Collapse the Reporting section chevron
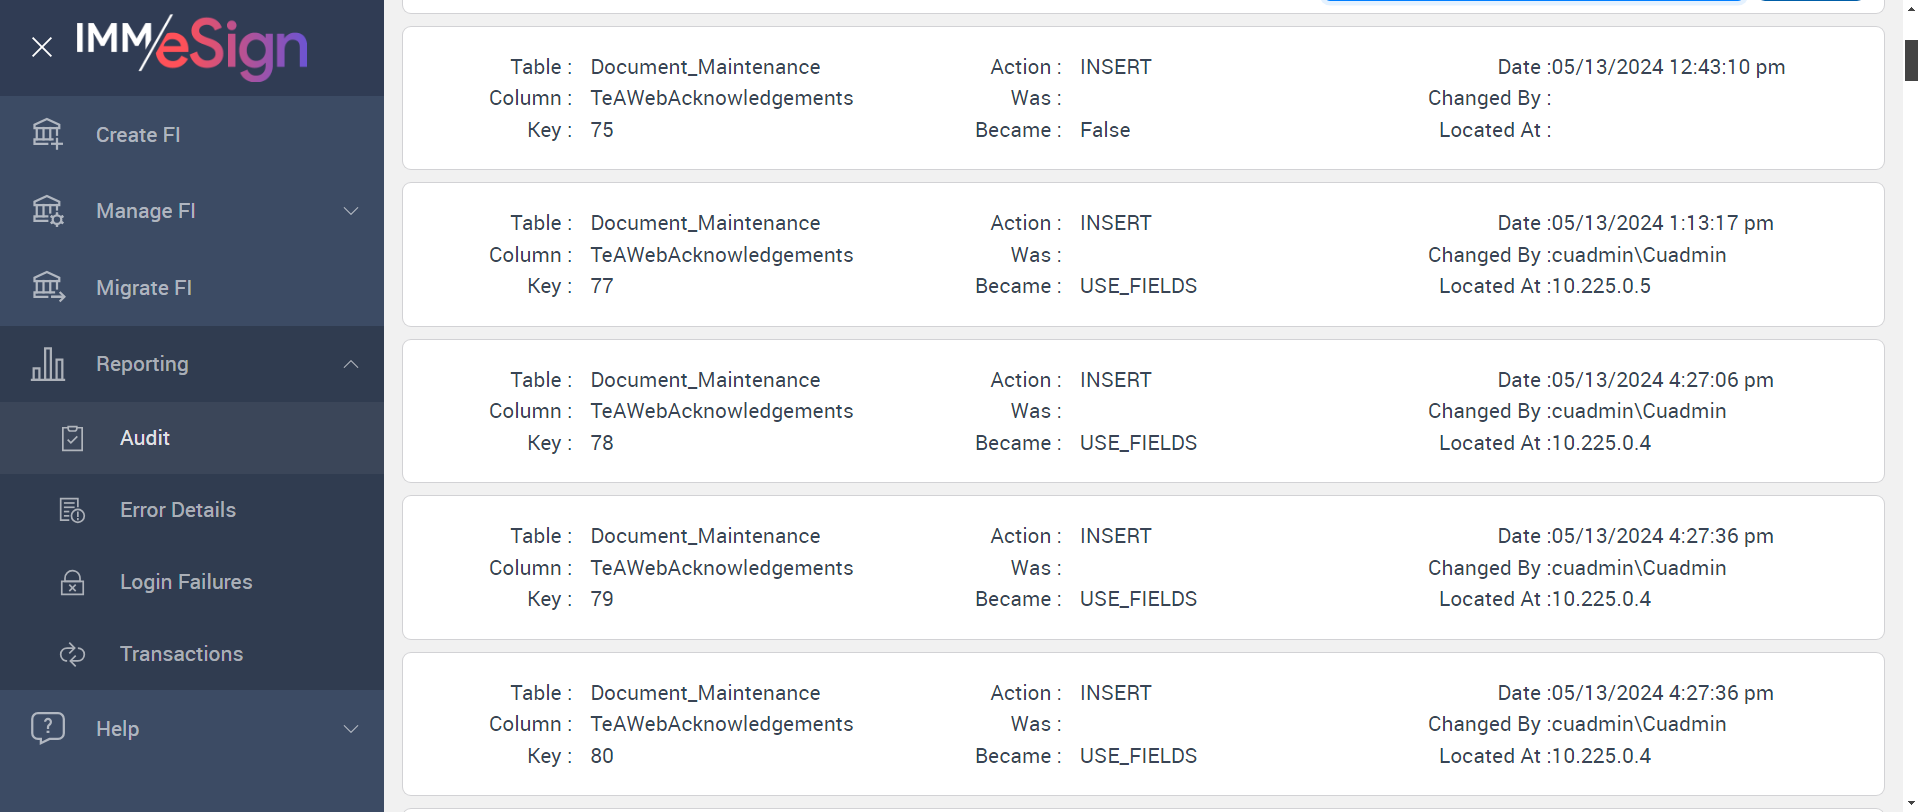This screenshot has width=1920, height=812. 351,364
